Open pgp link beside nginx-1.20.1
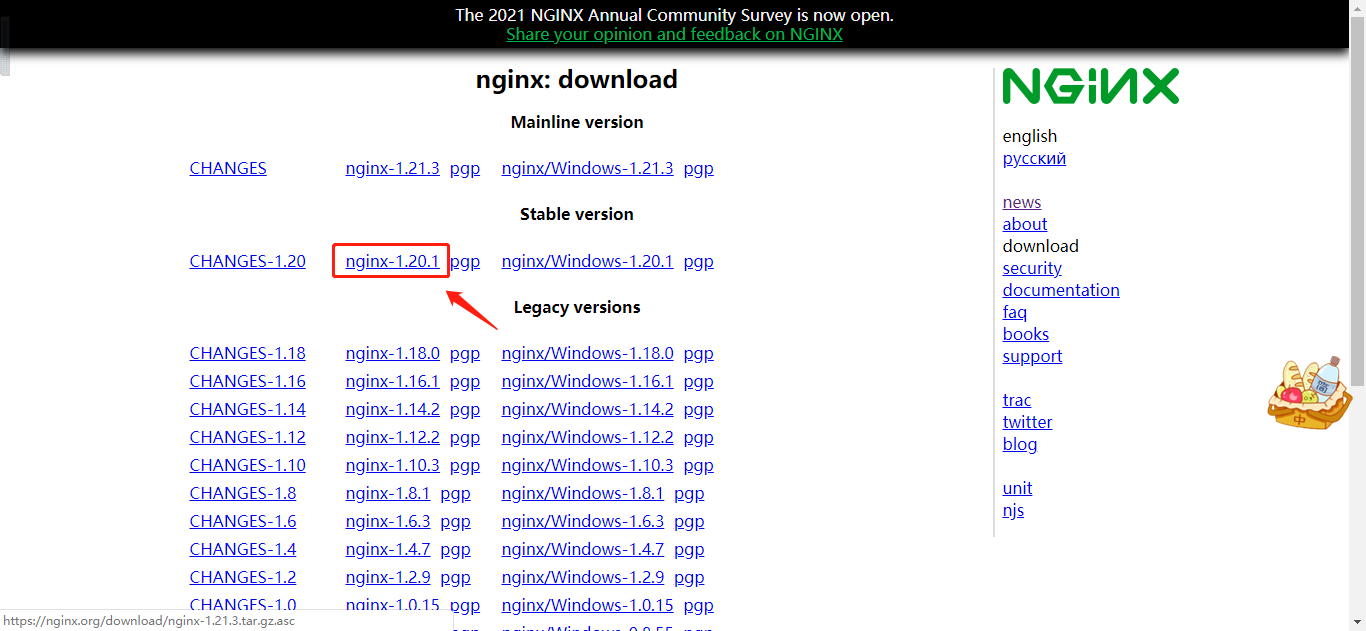 [x=465, y=261]
